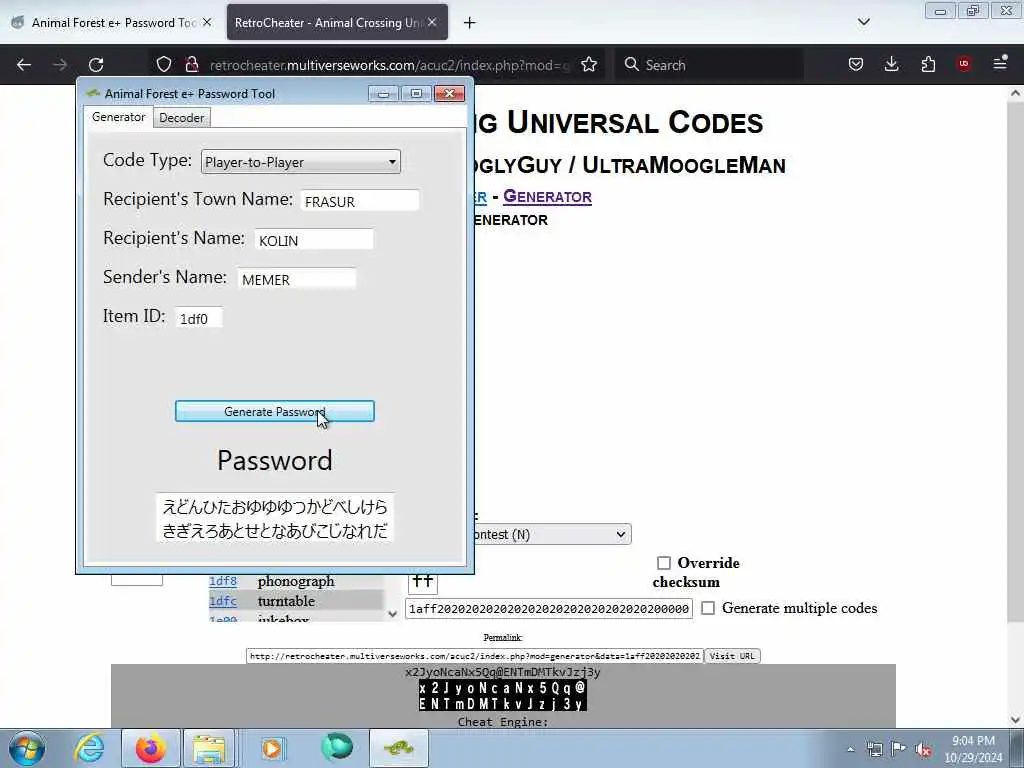Viewport: 1024px width, 768px height.
Task: Open the Action Center flag icon
Action: tap(899, 749)
